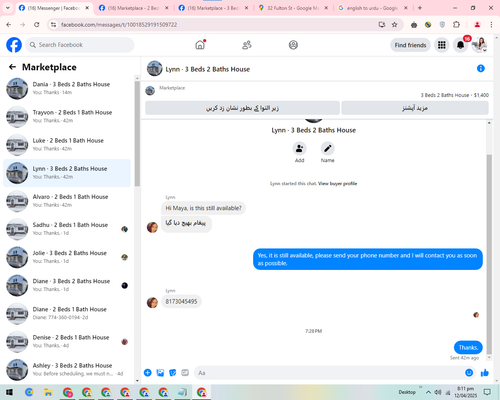Open the Friends icon in top navigation
Viewport: 500px width, 400px height.
click(x=247, y=45)
